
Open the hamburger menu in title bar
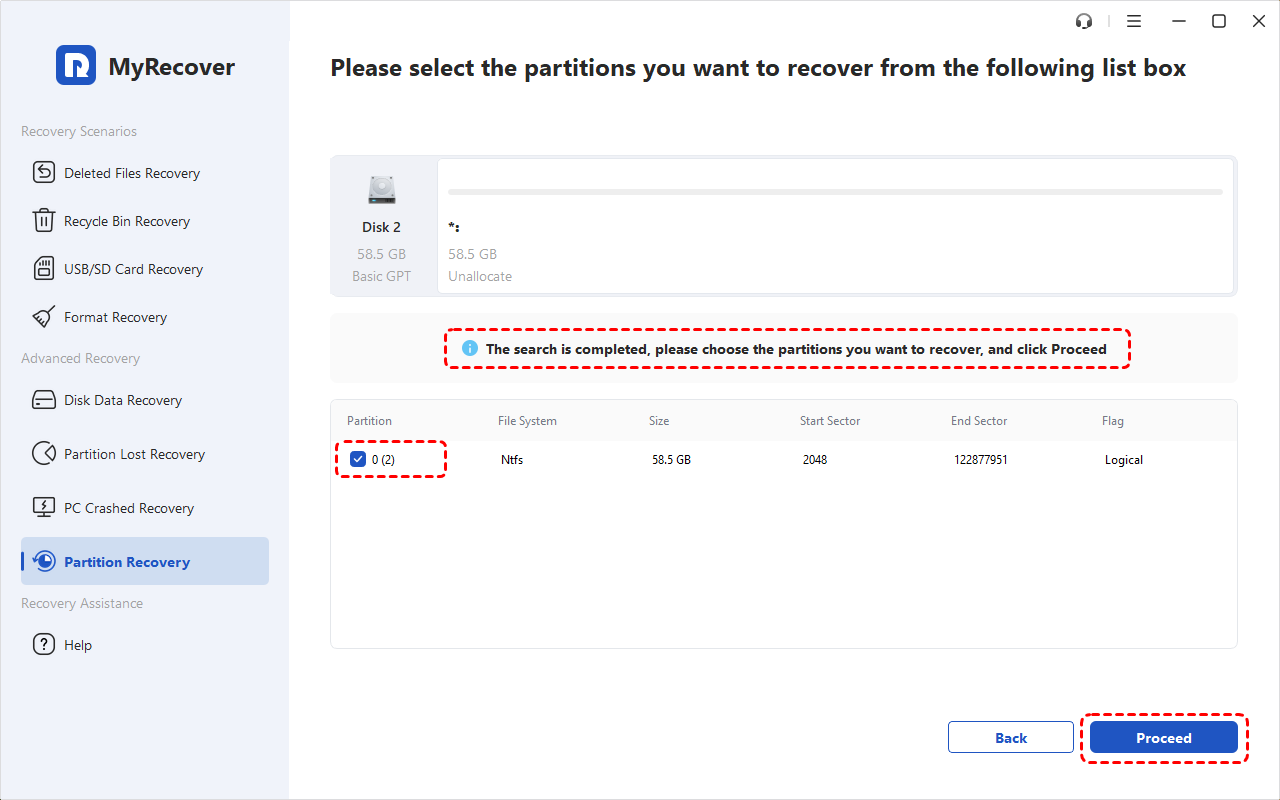coord(1134,21)
